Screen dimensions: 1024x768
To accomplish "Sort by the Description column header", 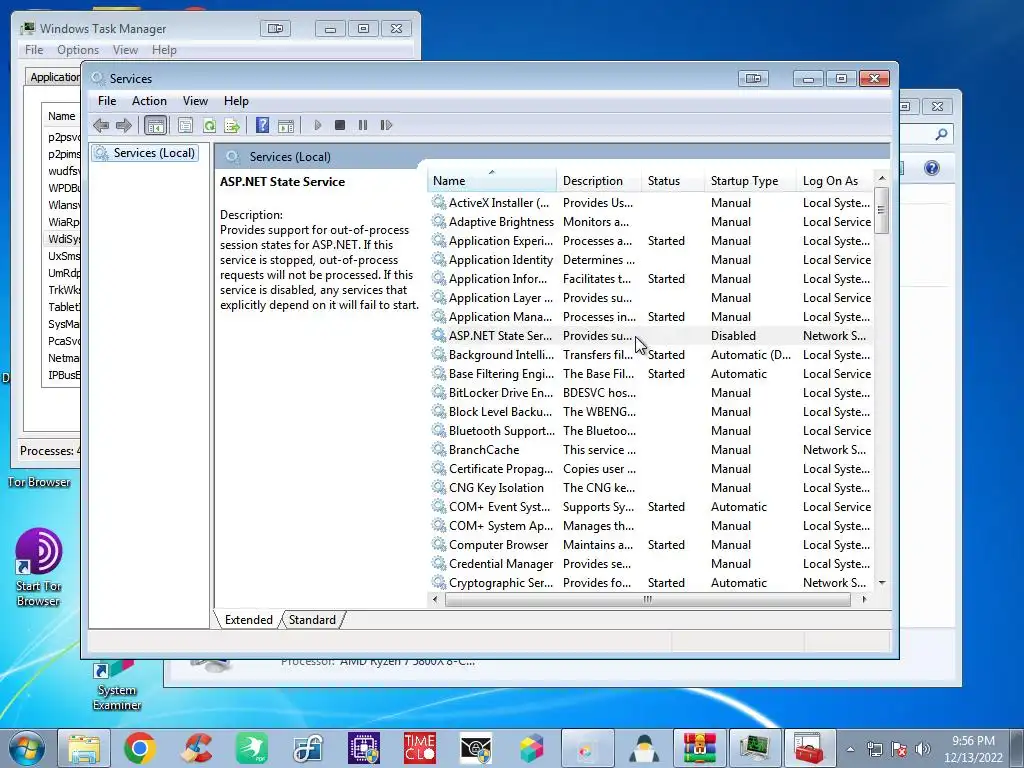I will click(x=598, y=181).
